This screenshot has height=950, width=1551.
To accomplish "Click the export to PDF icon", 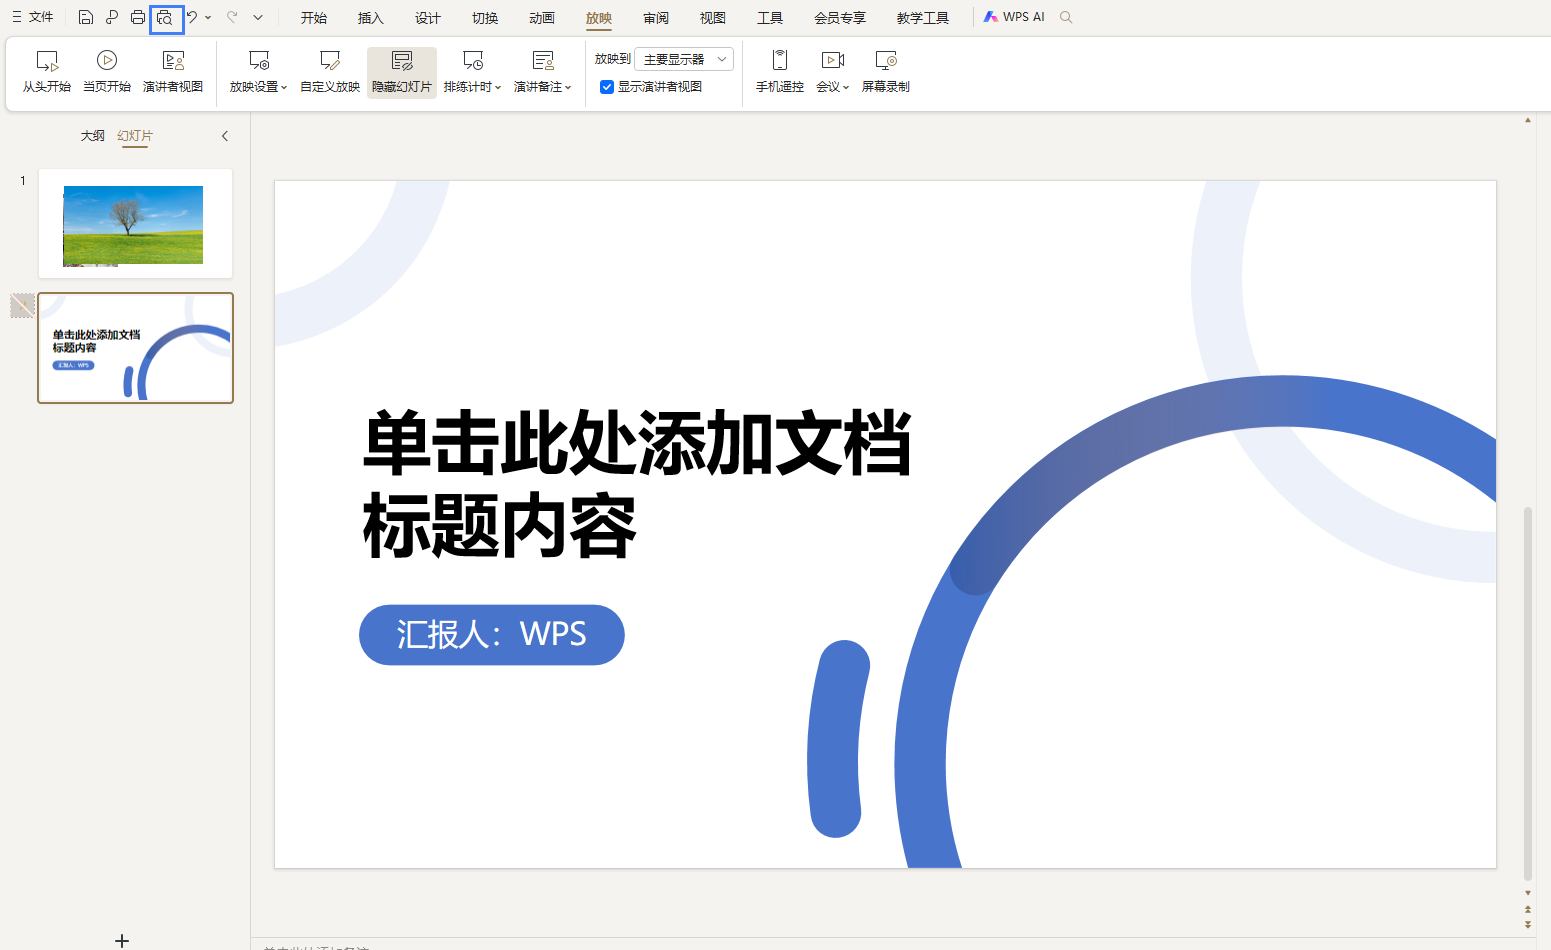I will (x=112, y=17).
